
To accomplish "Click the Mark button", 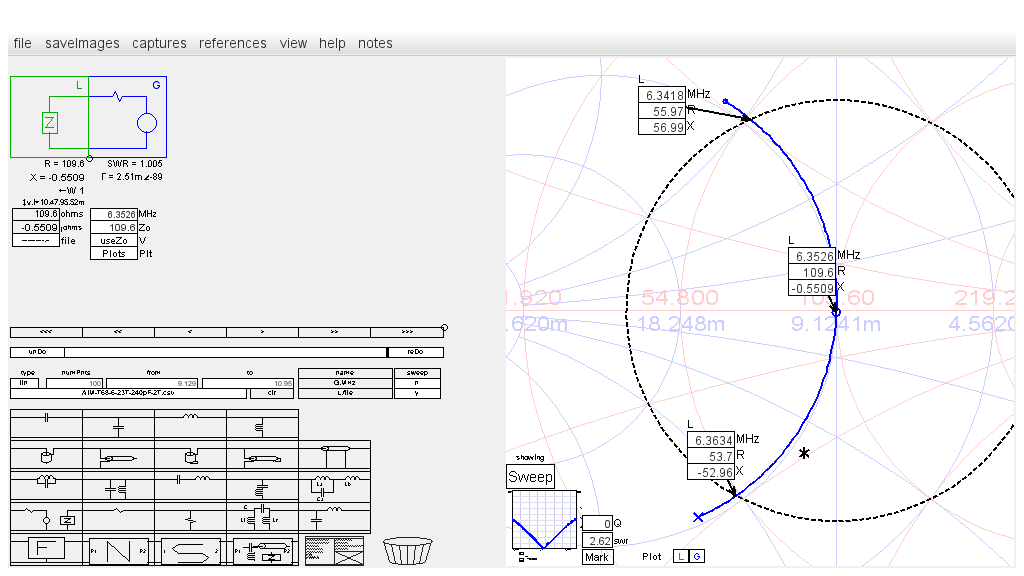I will [x=598, y=557].
